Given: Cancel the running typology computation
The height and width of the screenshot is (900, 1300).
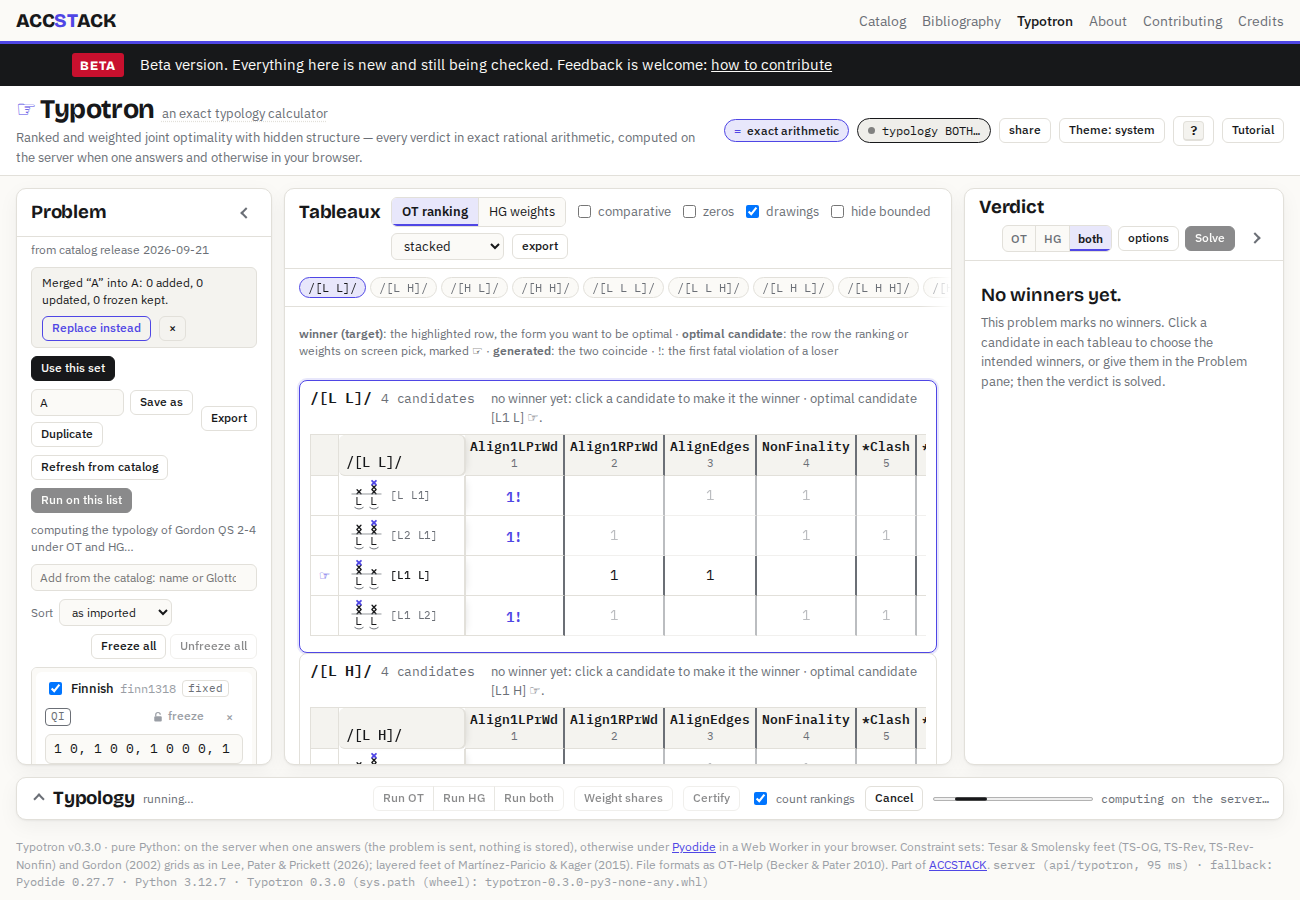Looking at the screenshot, I should (x=894, y=798).
